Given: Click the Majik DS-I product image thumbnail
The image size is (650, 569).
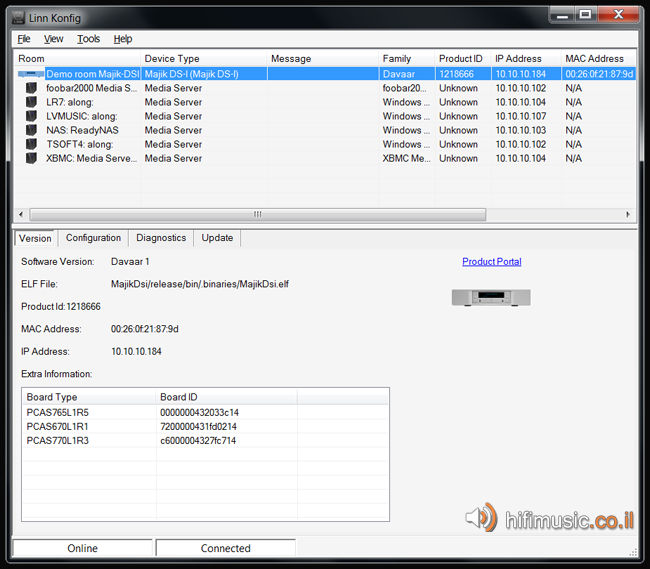Looking at the screenshot, I should [491, 298].
